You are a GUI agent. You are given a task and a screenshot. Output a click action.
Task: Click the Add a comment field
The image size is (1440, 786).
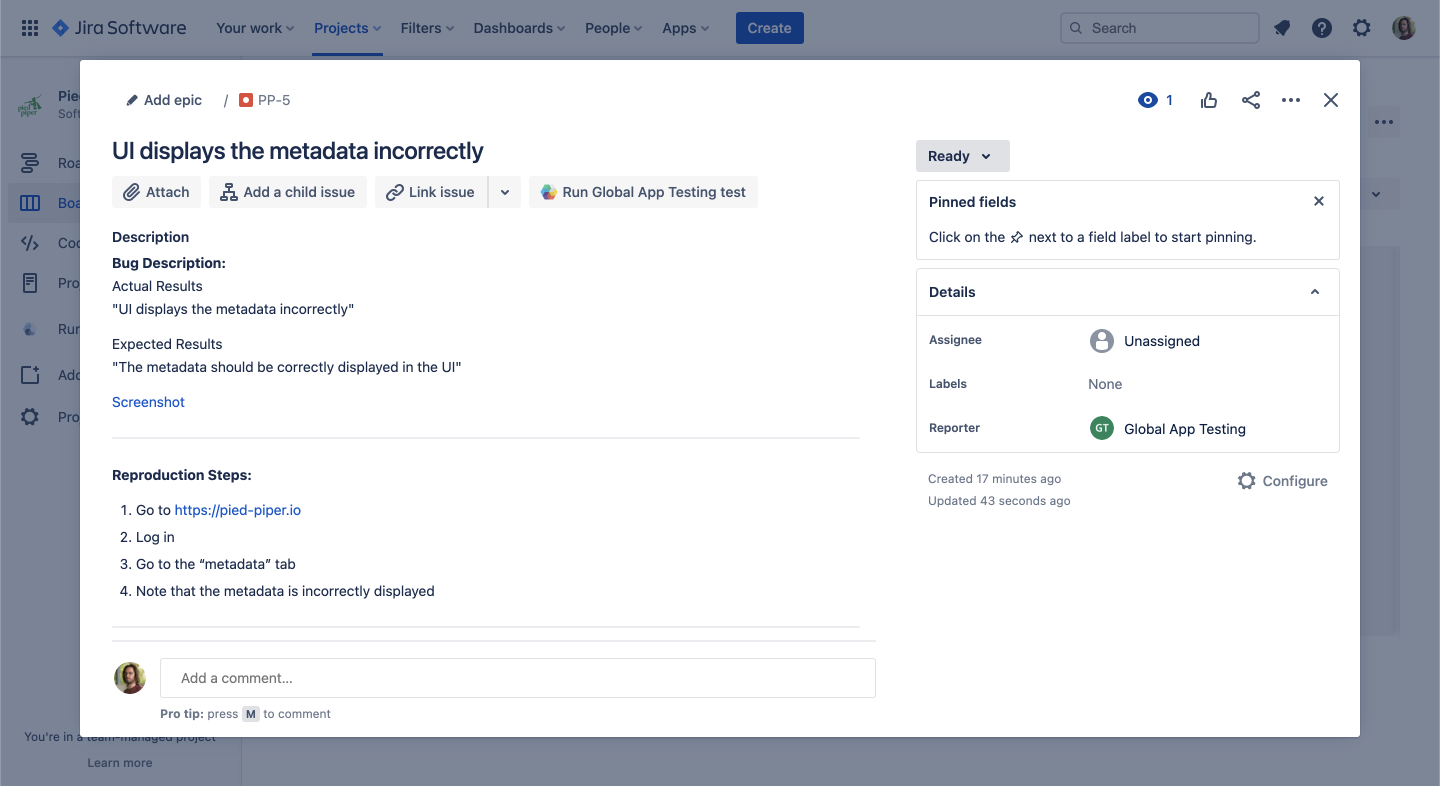coord(517,678)
